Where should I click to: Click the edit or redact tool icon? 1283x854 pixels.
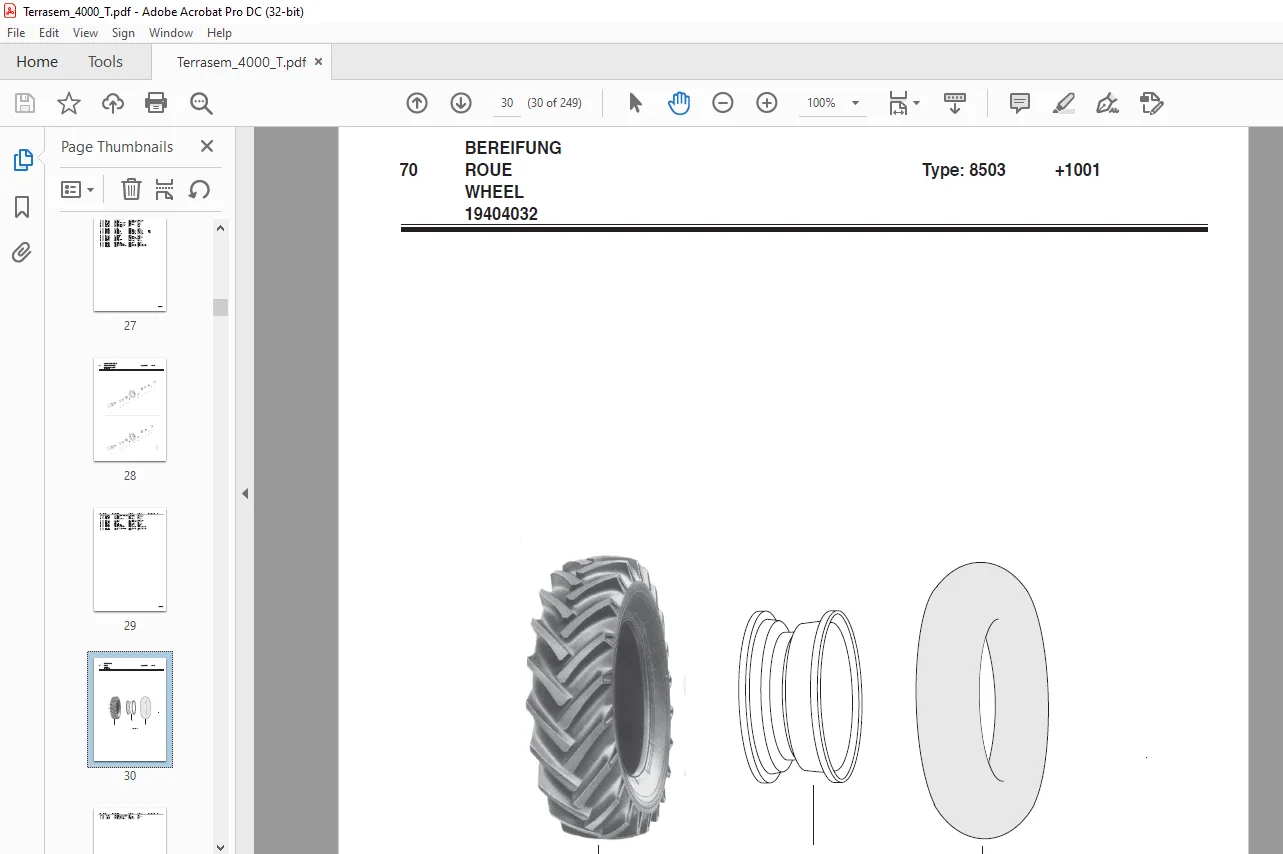[1151, 103]
